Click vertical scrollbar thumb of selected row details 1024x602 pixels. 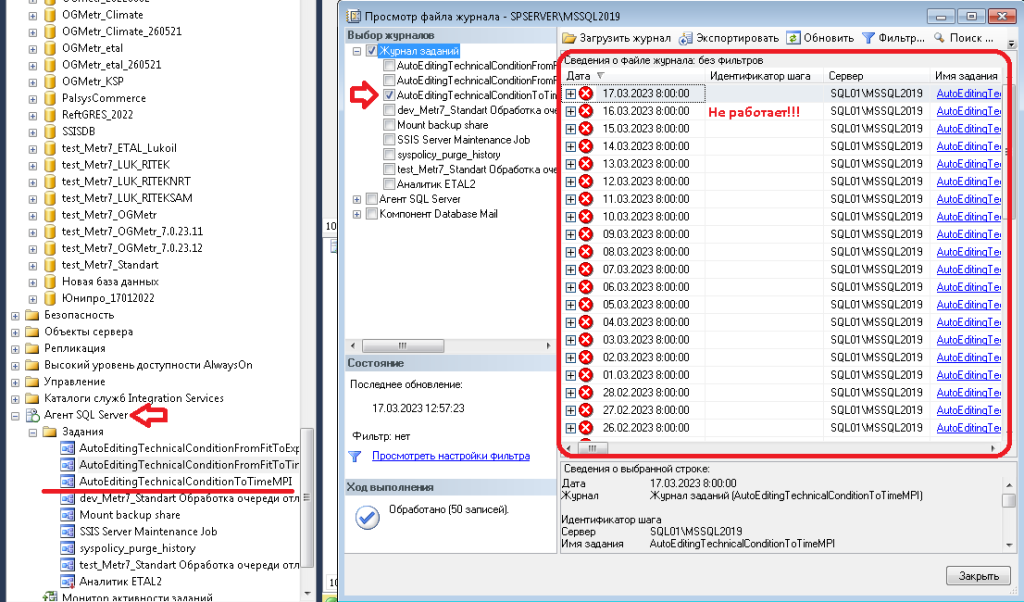coord(1008,501)
